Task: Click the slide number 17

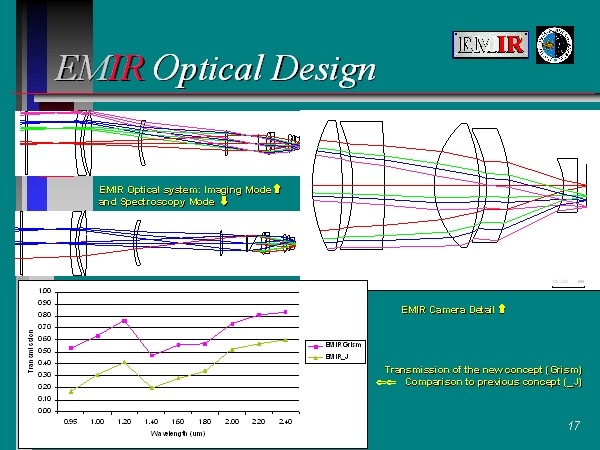Action: point(573,427)
